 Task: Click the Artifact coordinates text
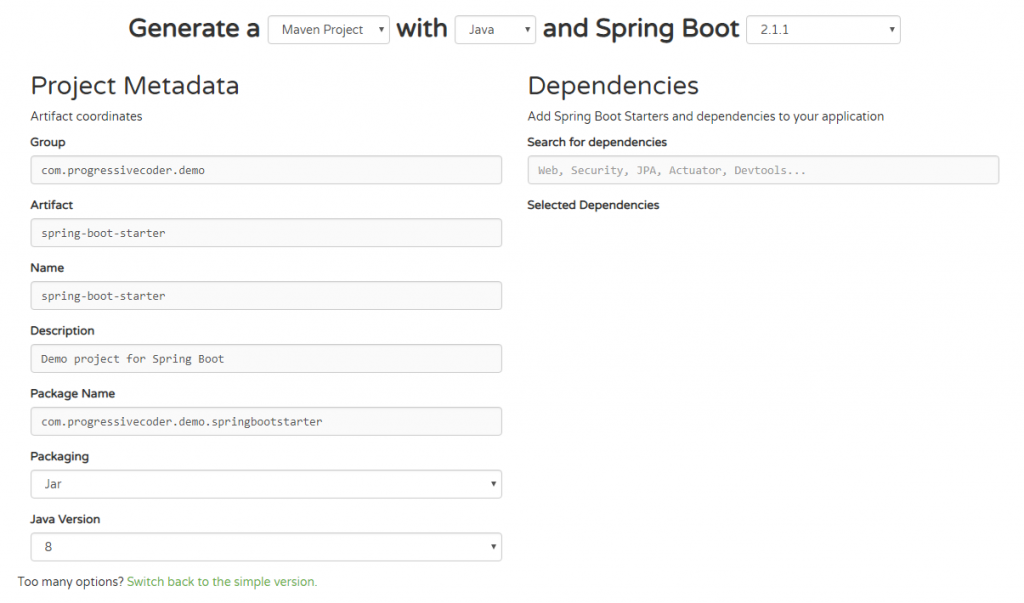click(x=86, y=116)
